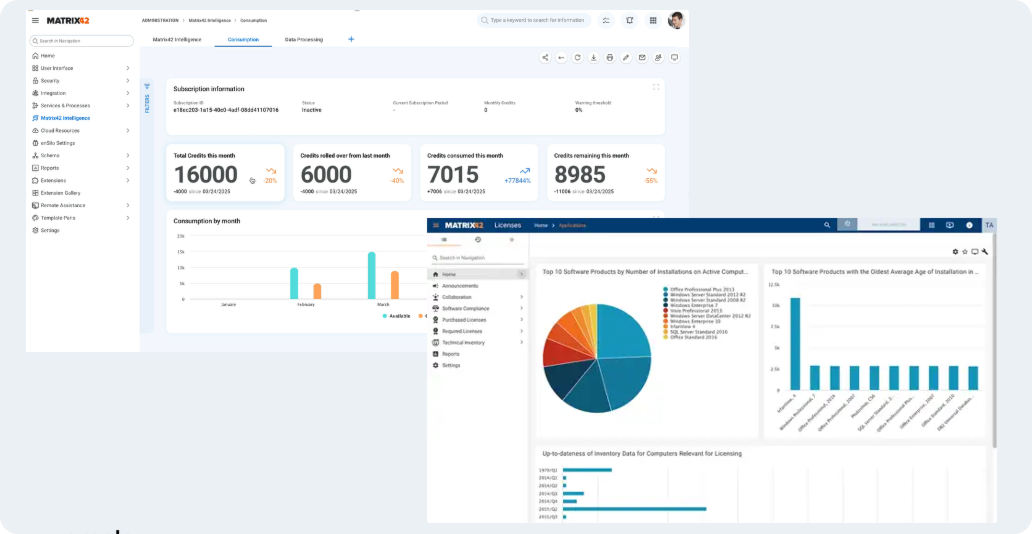Click the Administration breadcrumb link
Image resolution: width=1032 pixels, height=534 pixels.
[161, 20]
